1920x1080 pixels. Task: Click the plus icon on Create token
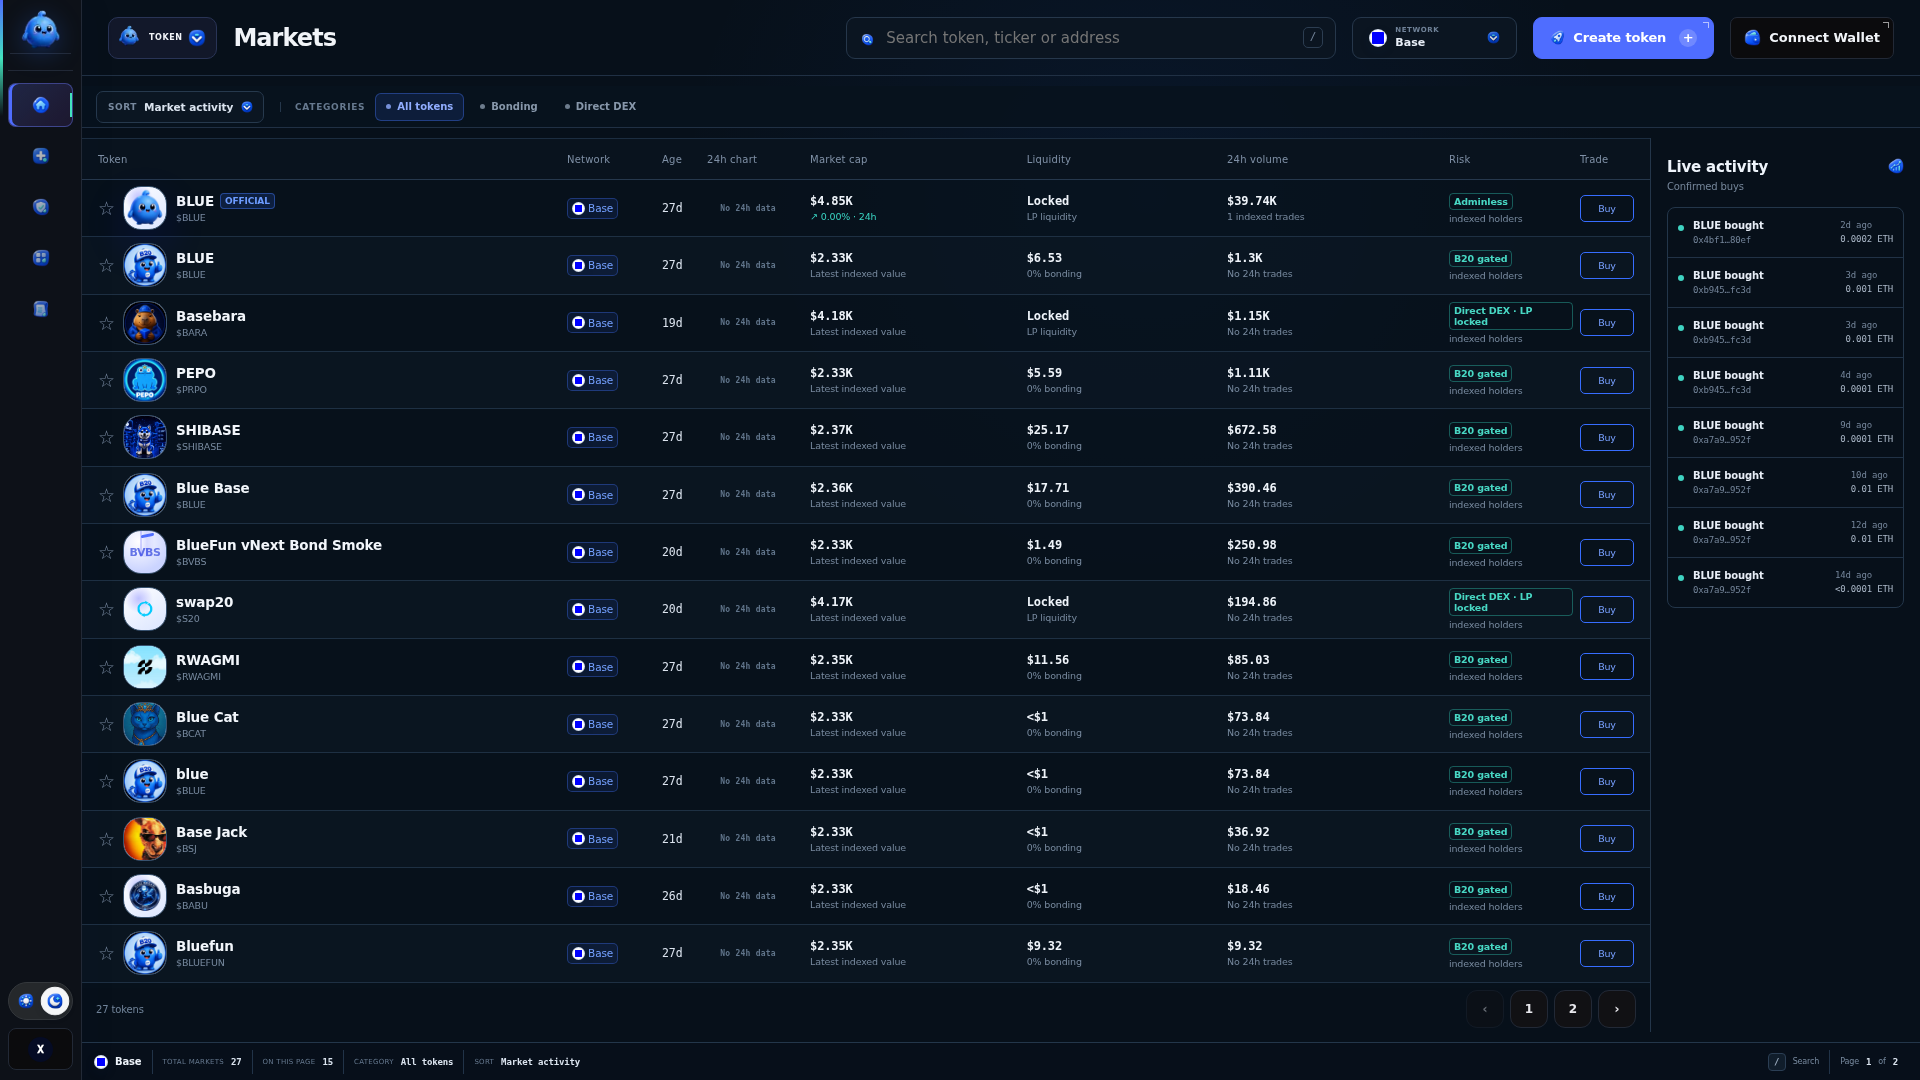pyautogui.click(x=1688, y=38)
